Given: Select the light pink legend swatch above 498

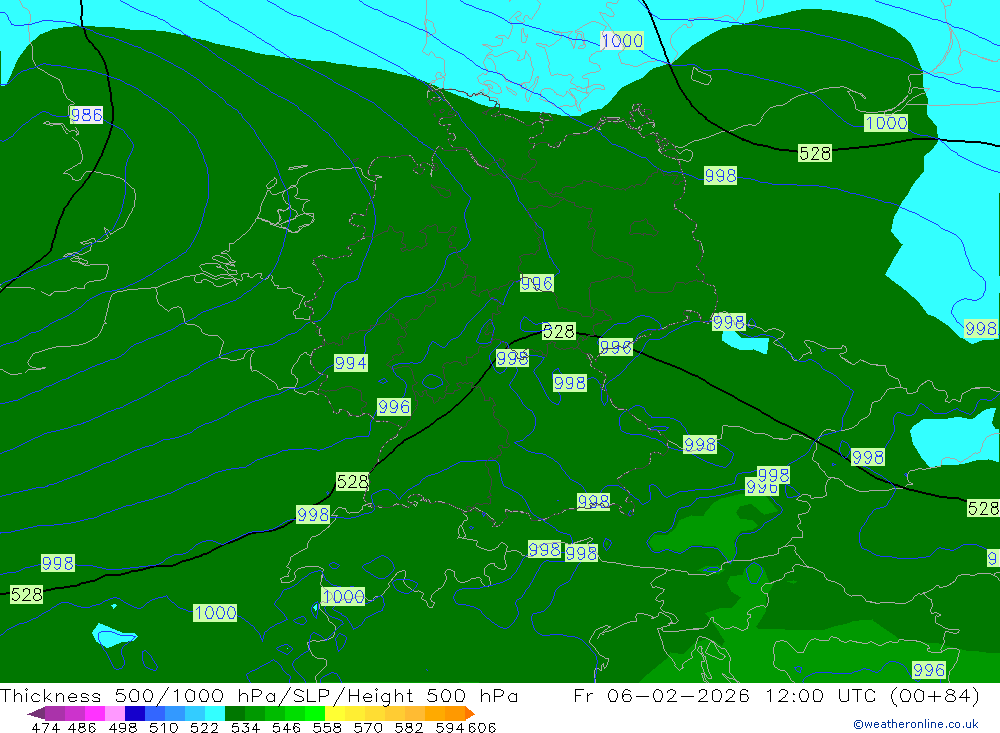Looking at the screenshot, I should pyautogui.click(x=113, y=713).
